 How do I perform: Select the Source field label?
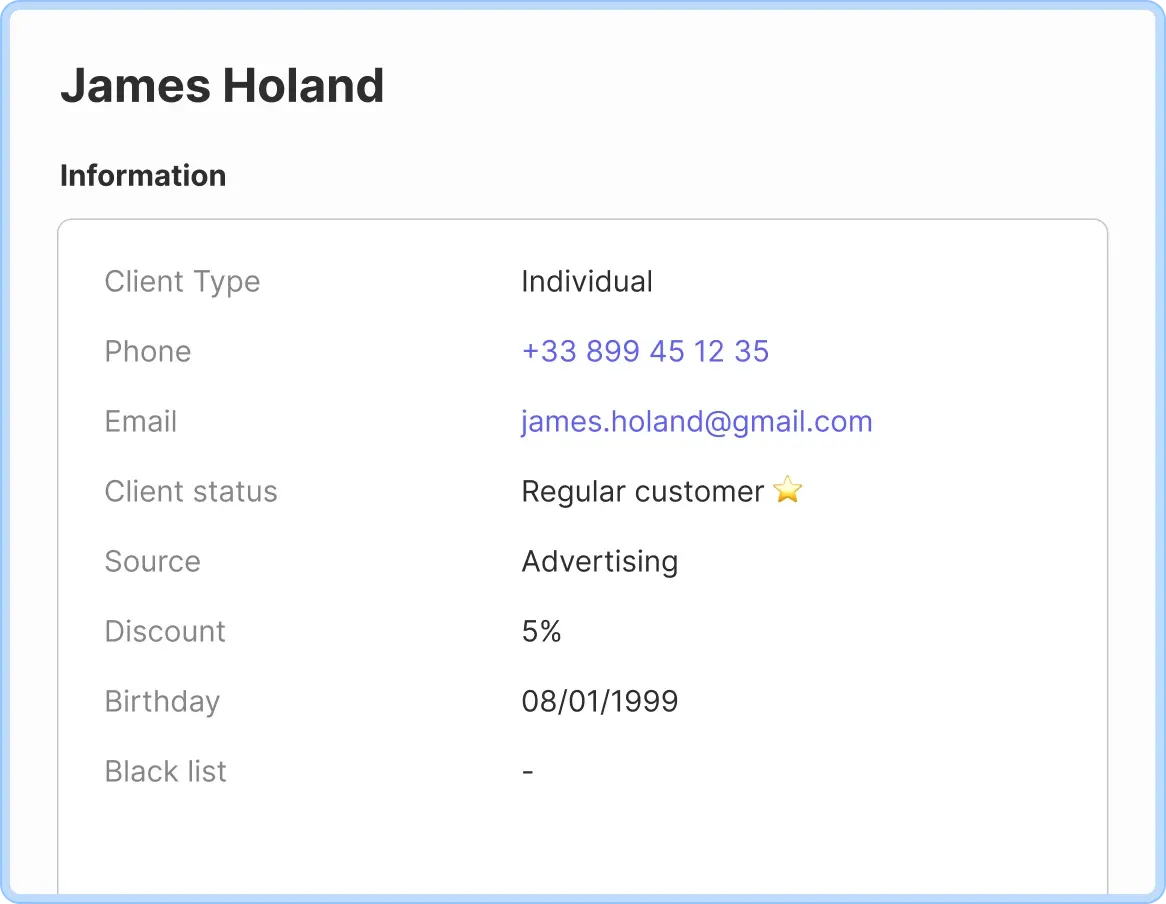pyautogui.click(x=152, y=561)
